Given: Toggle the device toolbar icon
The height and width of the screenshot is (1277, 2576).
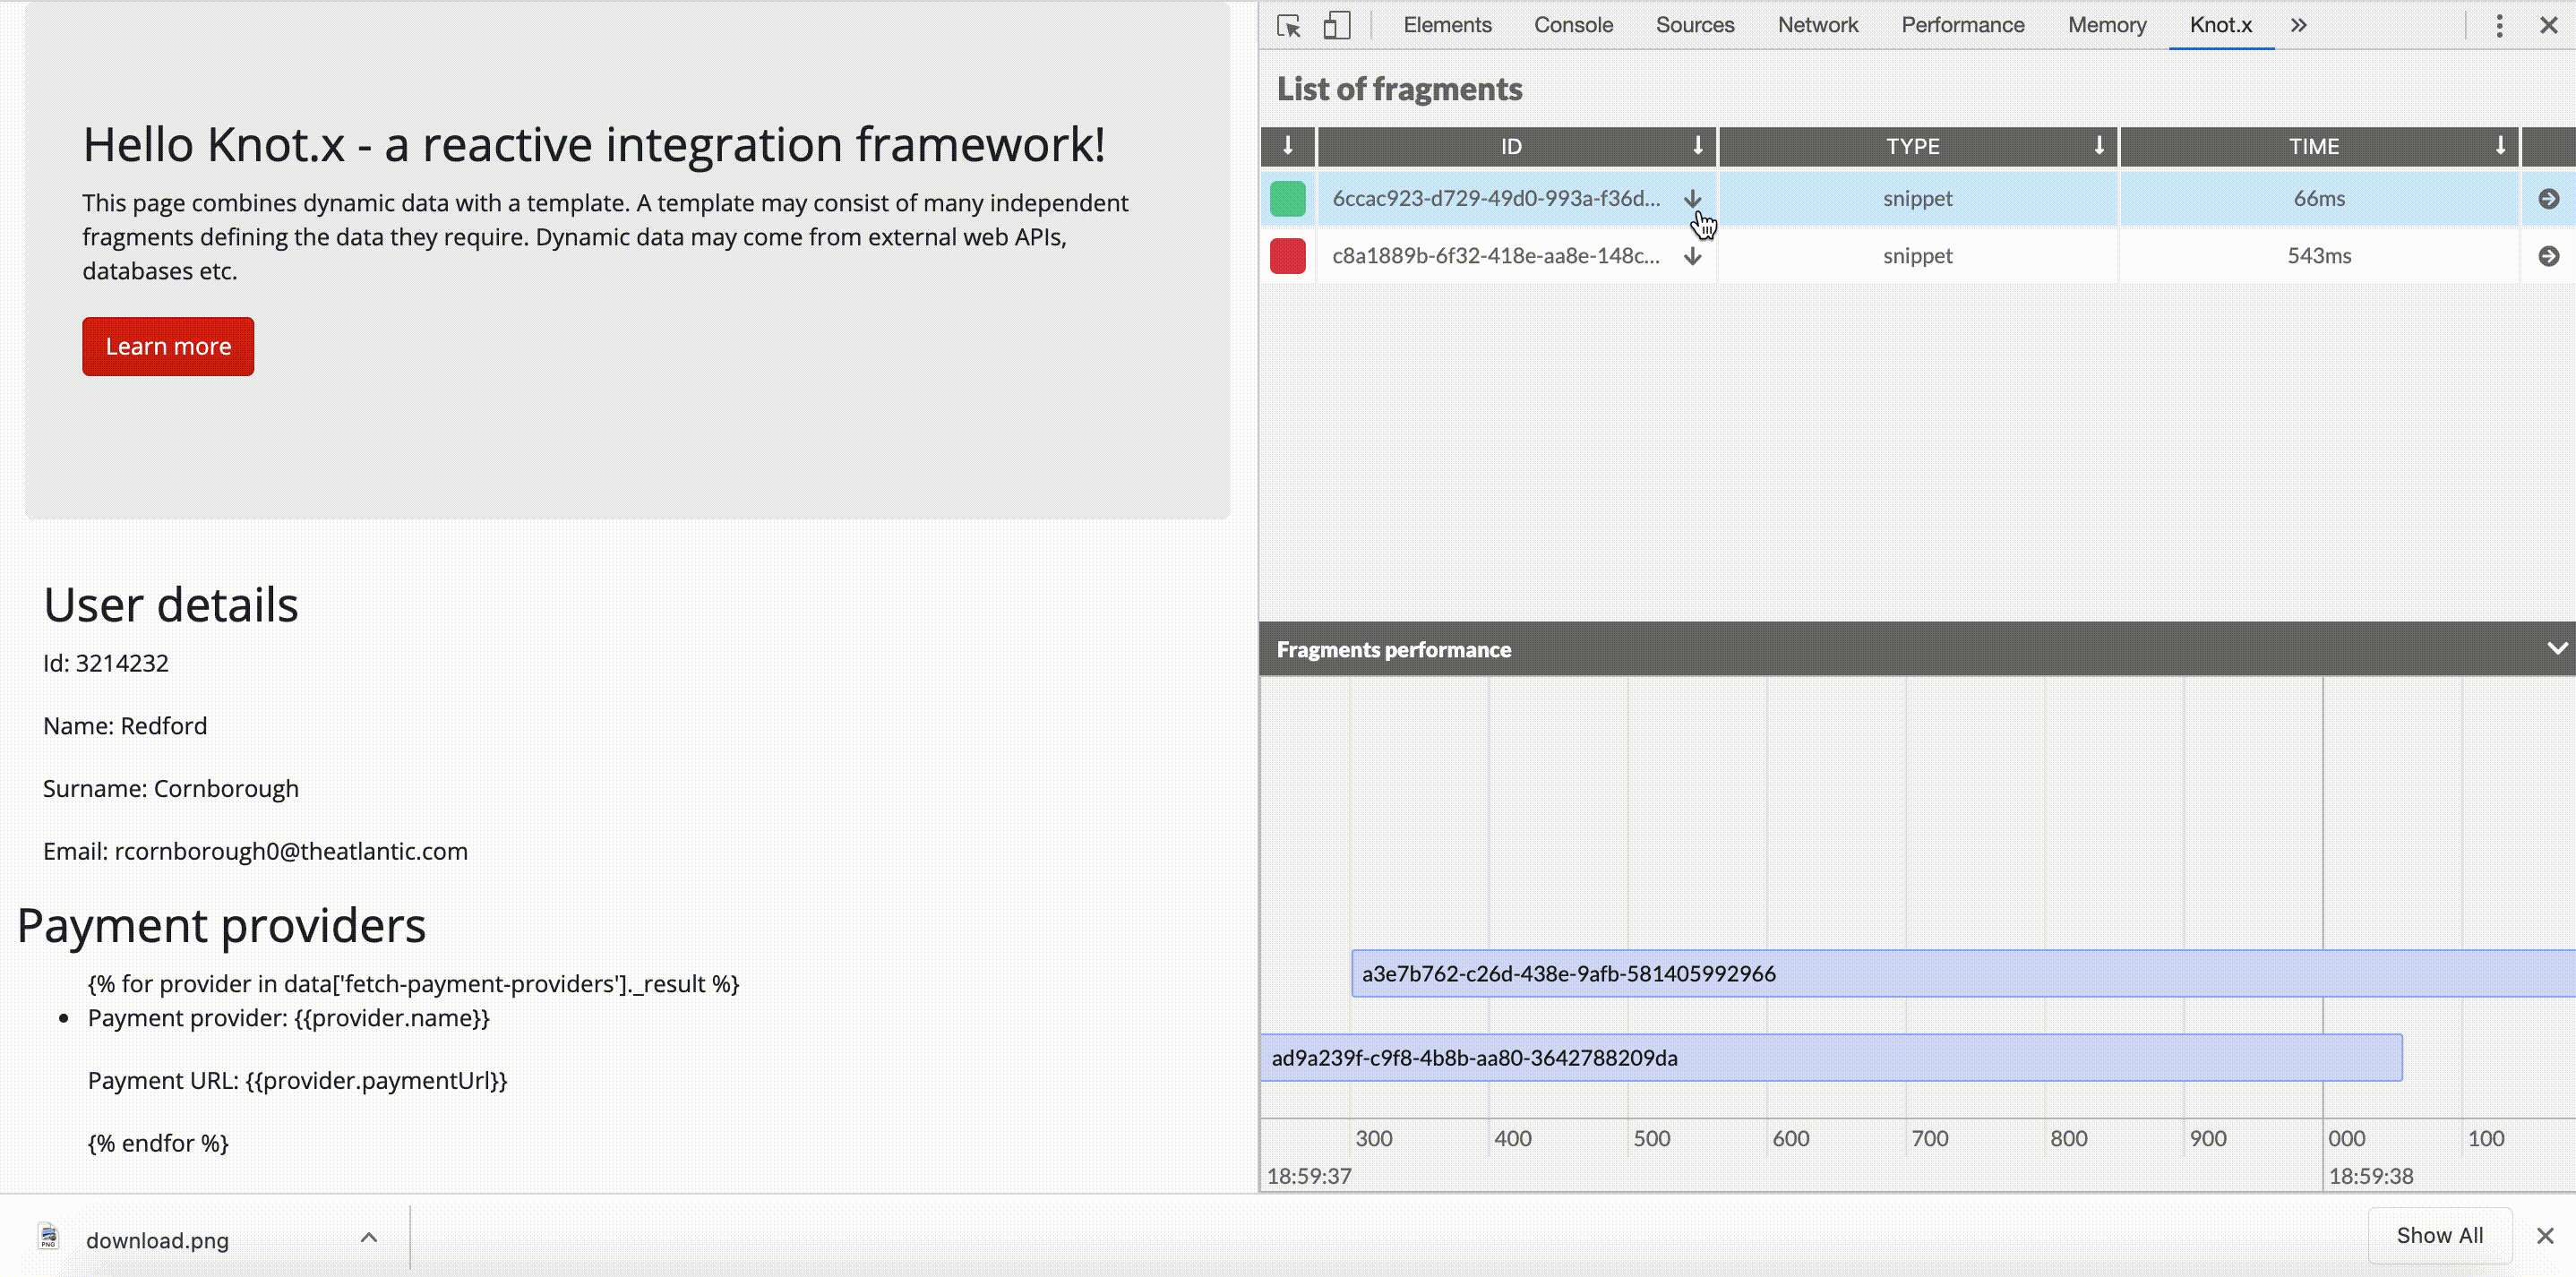Looking at the screenshot, I should tap(1337, 25).
